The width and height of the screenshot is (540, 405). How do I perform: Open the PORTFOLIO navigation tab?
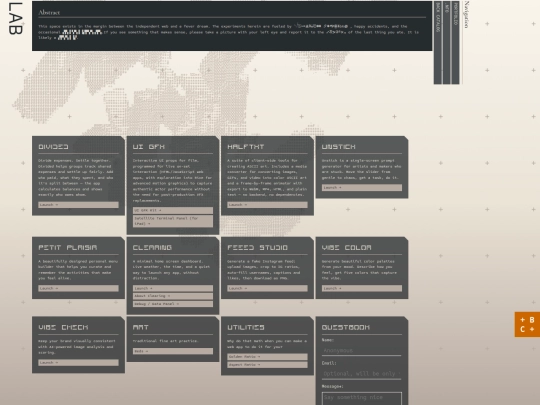pos(456,42)
